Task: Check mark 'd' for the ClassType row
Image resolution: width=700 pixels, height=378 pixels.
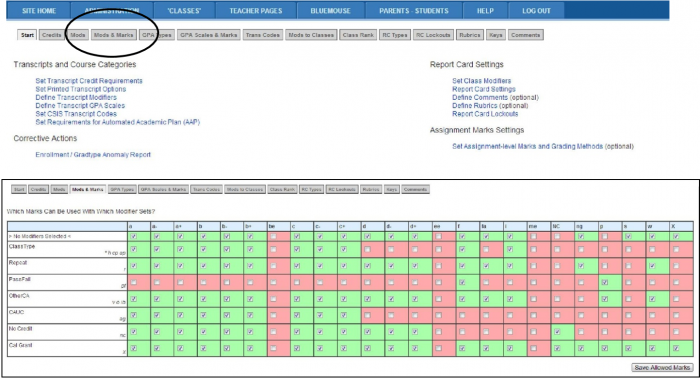Action: pyautogui.click(x=367, y=249)
